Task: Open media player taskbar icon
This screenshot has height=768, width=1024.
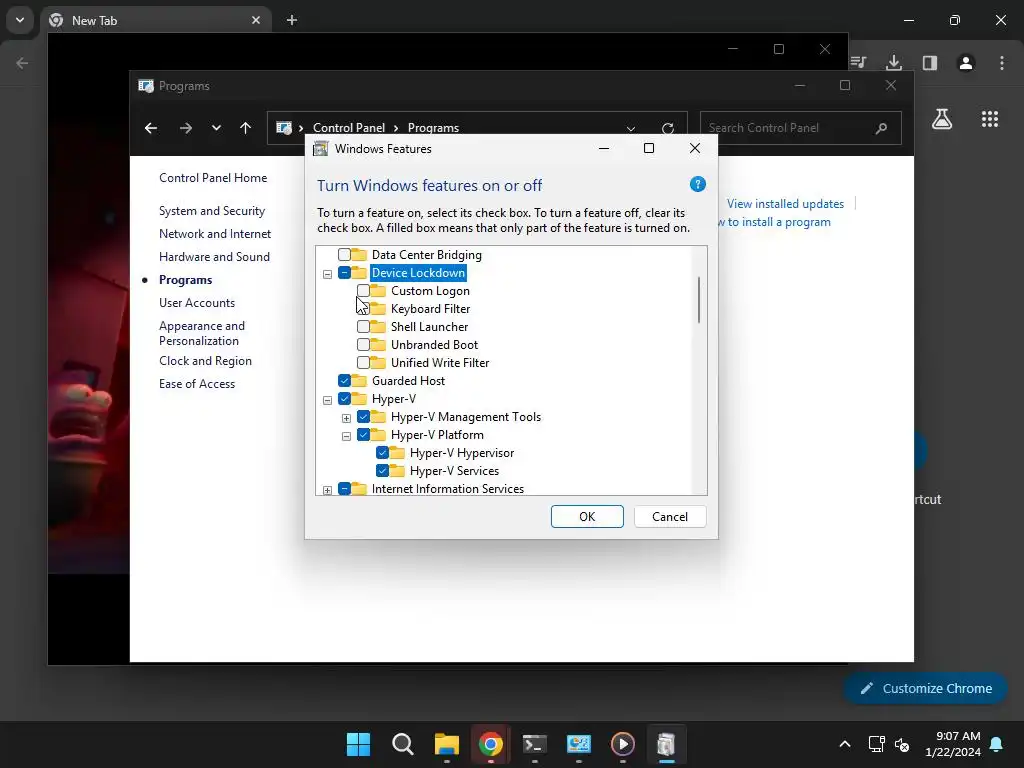Action: (622, 744)
